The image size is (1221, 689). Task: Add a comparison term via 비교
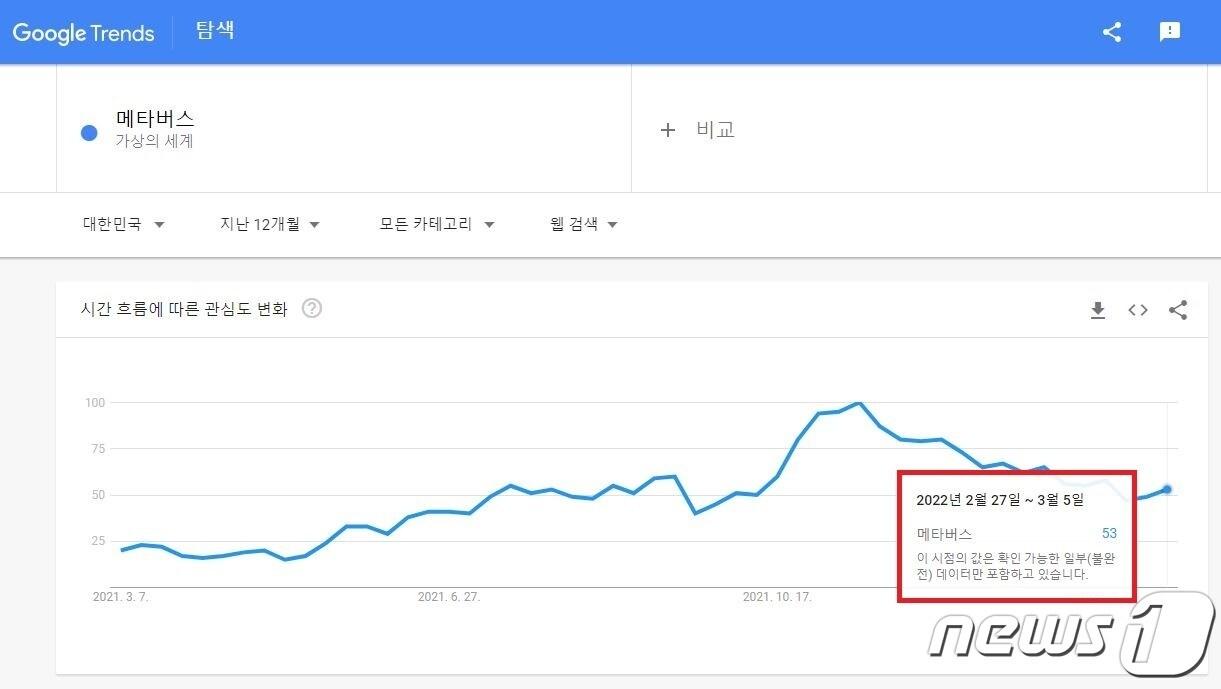pos(698,129)
